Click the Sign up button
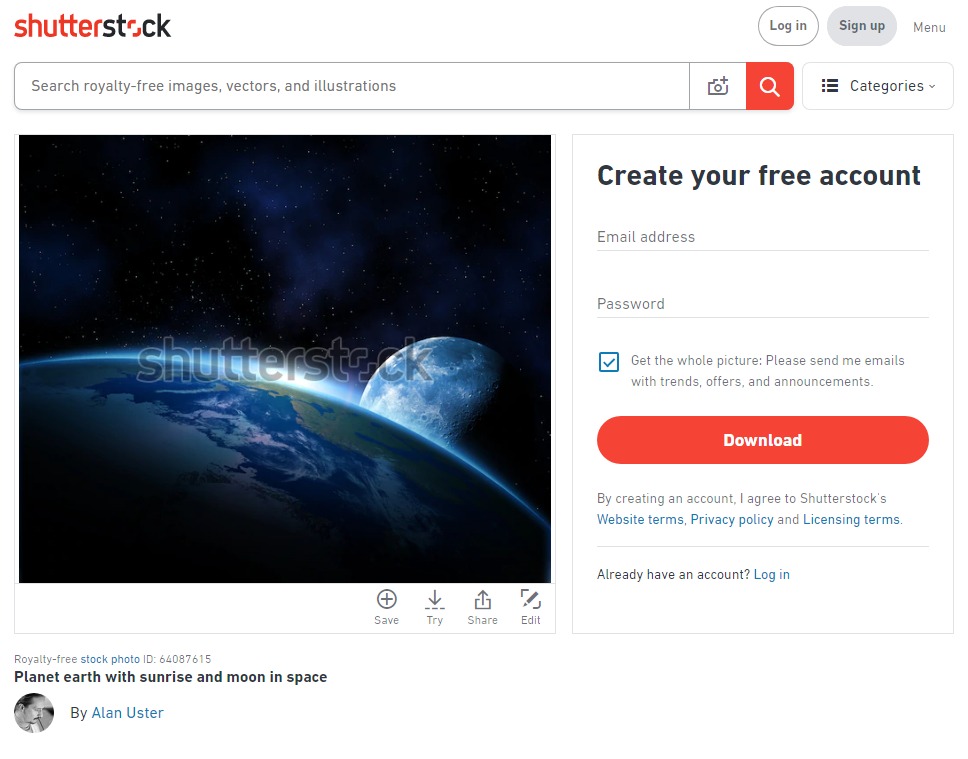 point(862,26)
